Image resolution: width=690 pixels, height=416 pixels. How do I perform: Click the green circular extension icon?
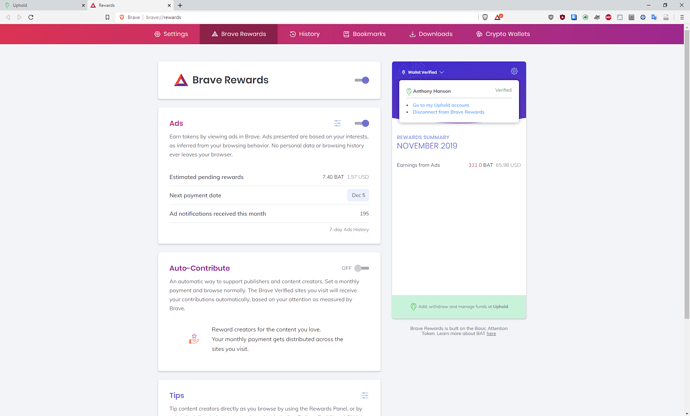(x=585, y=17)
